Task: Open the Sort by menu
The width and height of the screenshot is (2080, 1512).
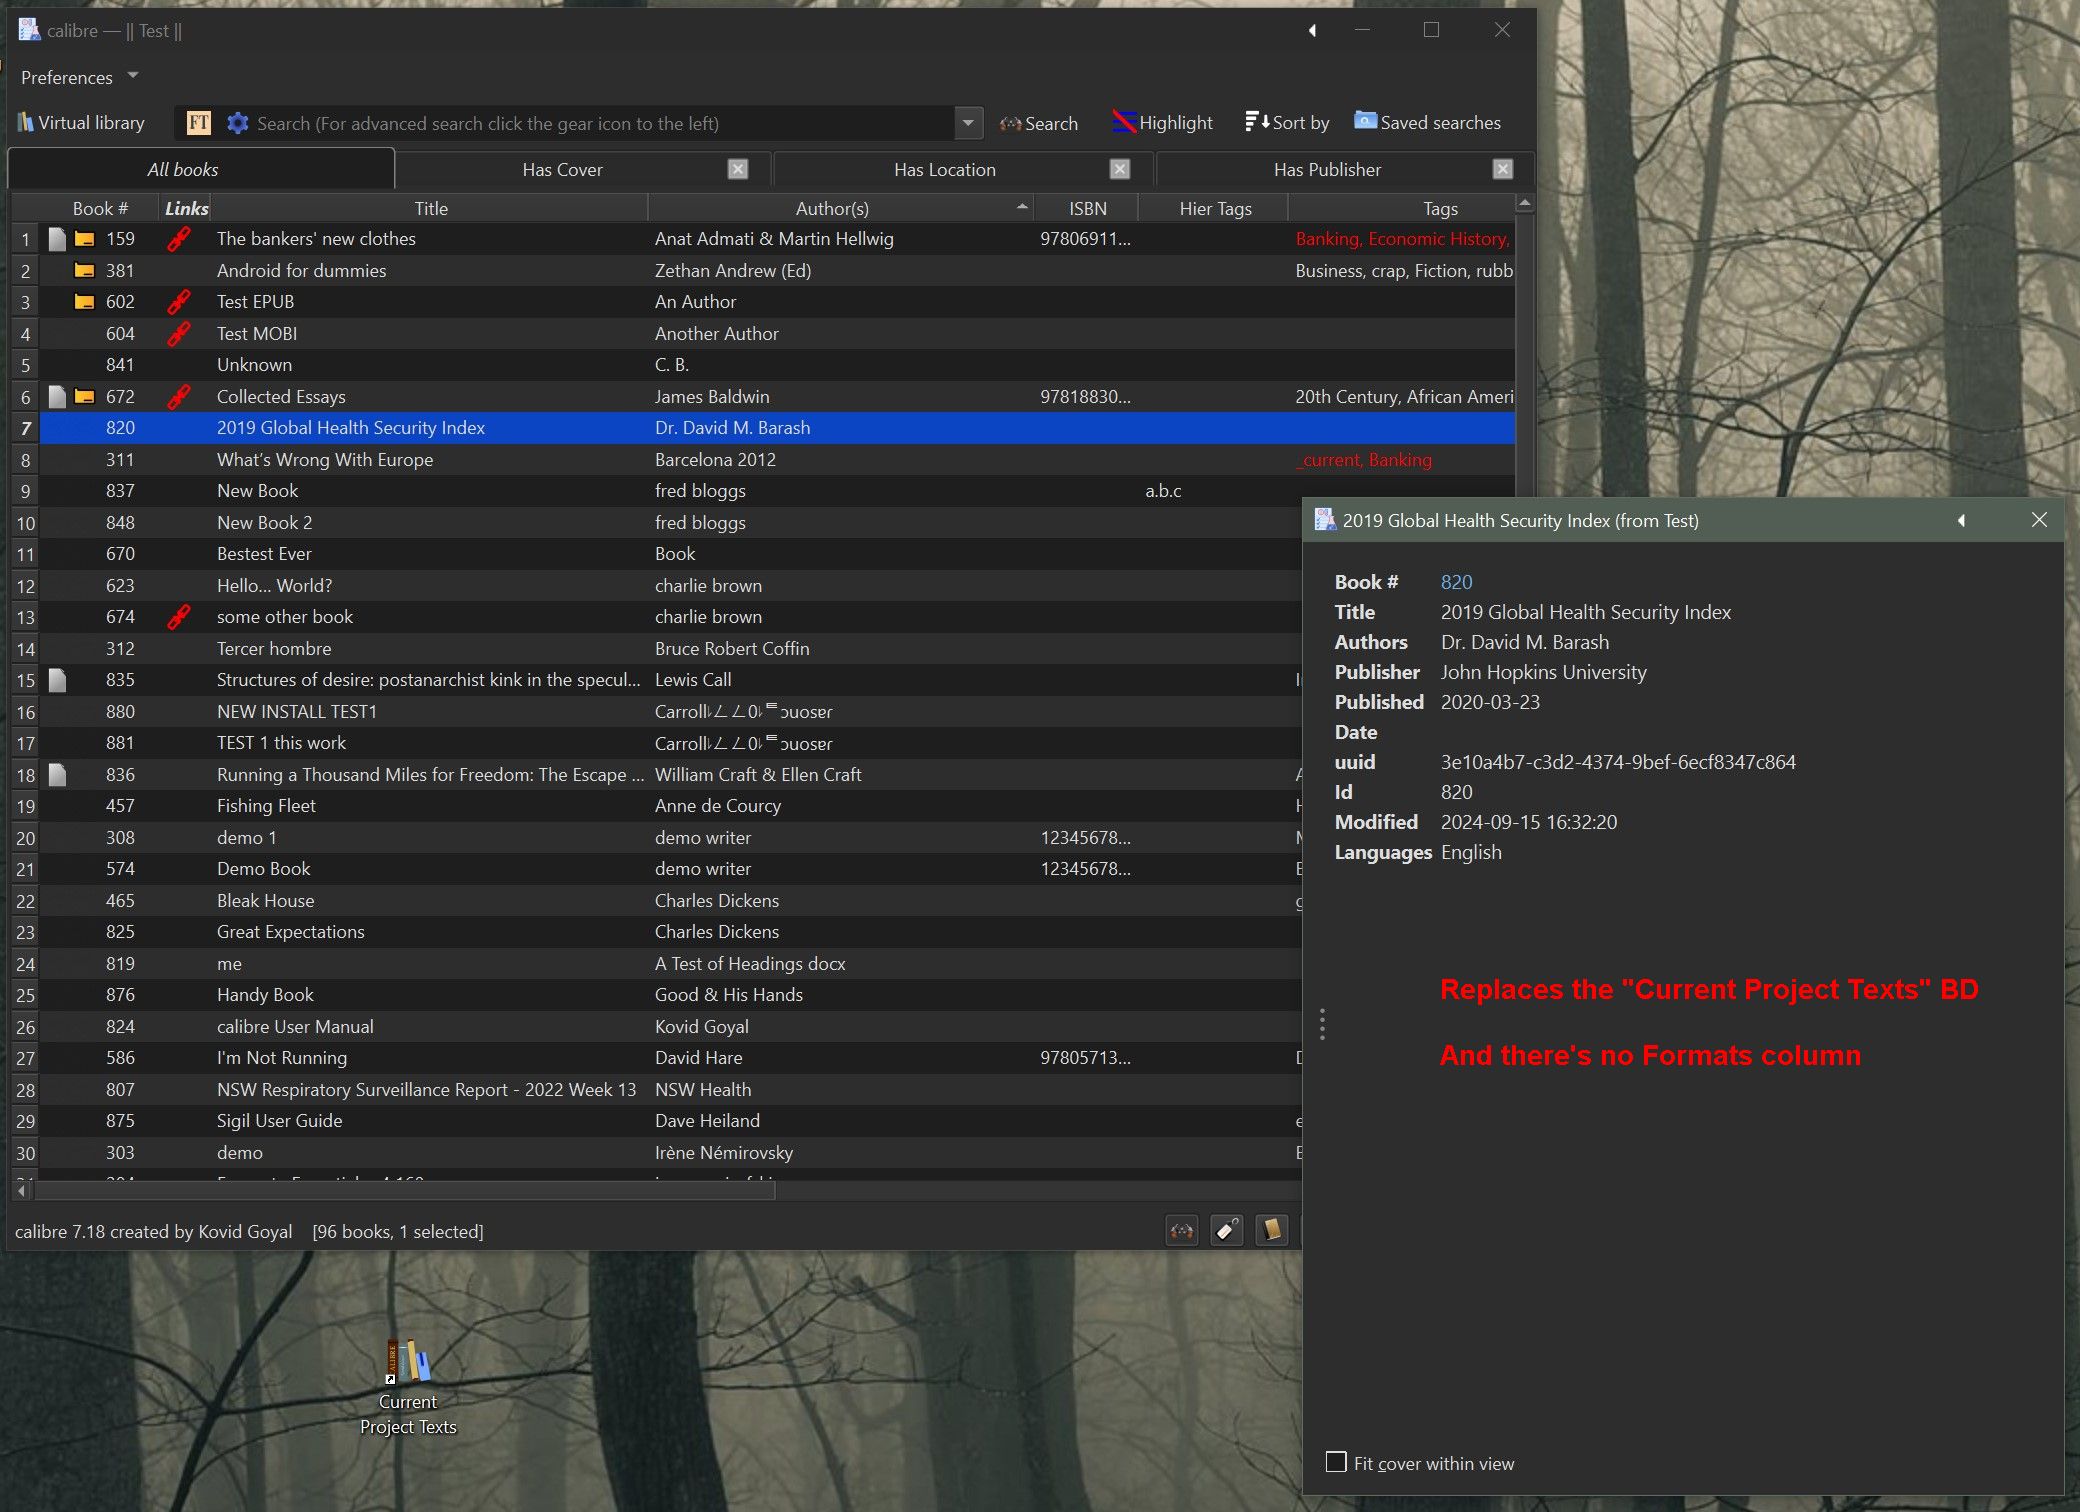Action: point(1287,123)
